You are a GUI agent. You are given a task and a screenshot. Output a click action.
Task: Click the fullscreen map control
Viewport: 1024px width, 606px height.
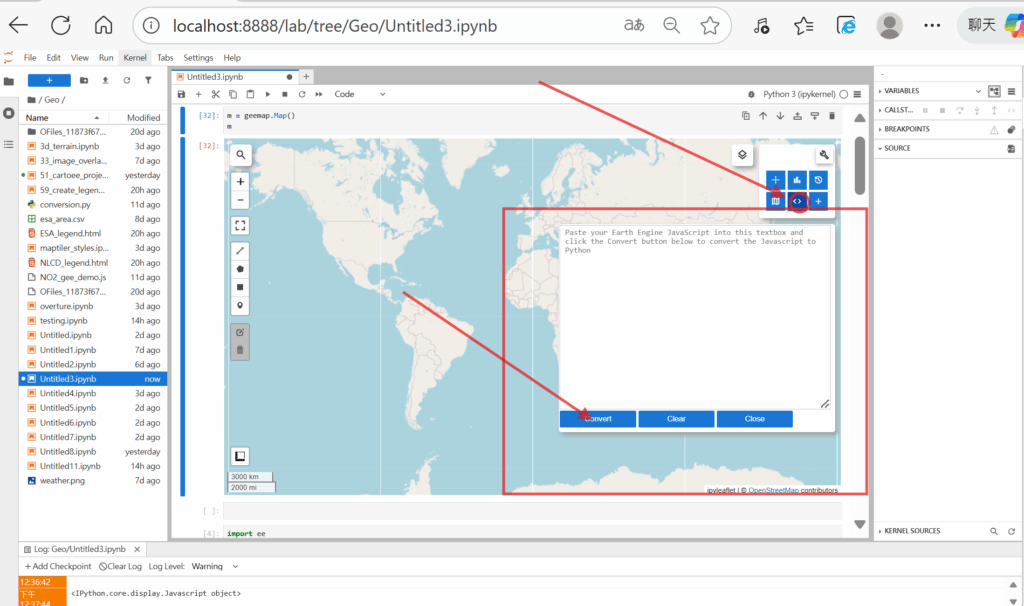(240, 225)
